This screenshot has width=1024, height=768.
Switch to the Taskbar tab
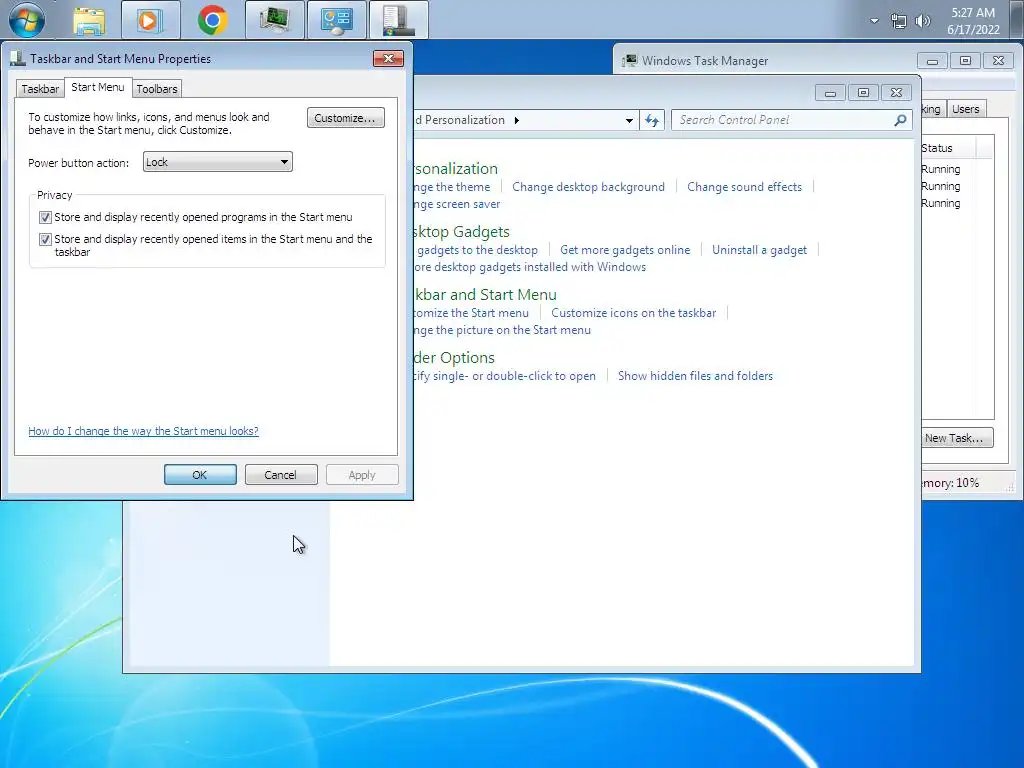[x=40, y=89]
